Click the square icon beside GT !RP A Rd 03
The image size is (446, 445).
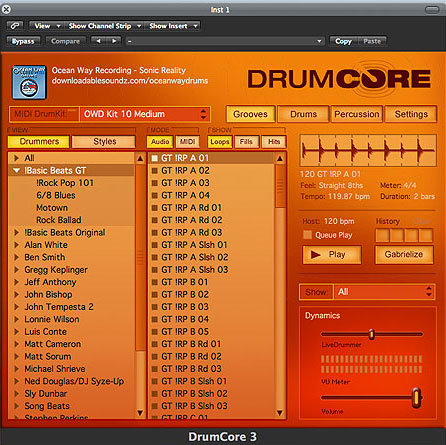coord(154,232)
